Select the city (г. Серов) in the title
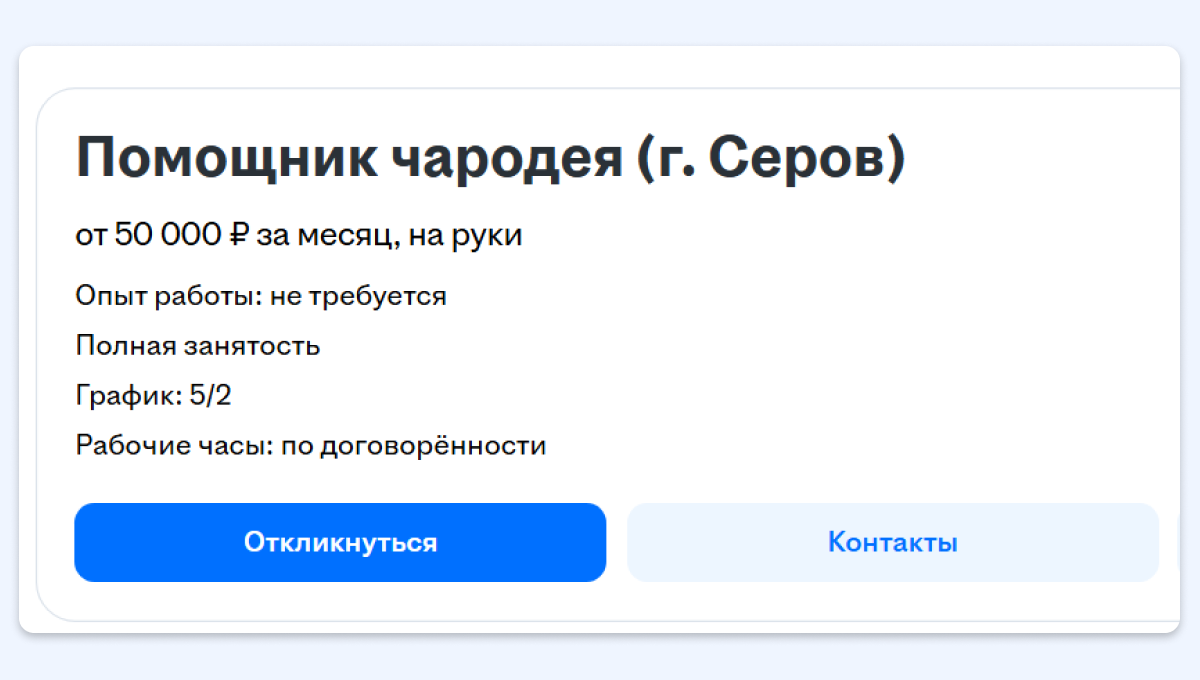The image size is (1200, 680). pos(771,158)
